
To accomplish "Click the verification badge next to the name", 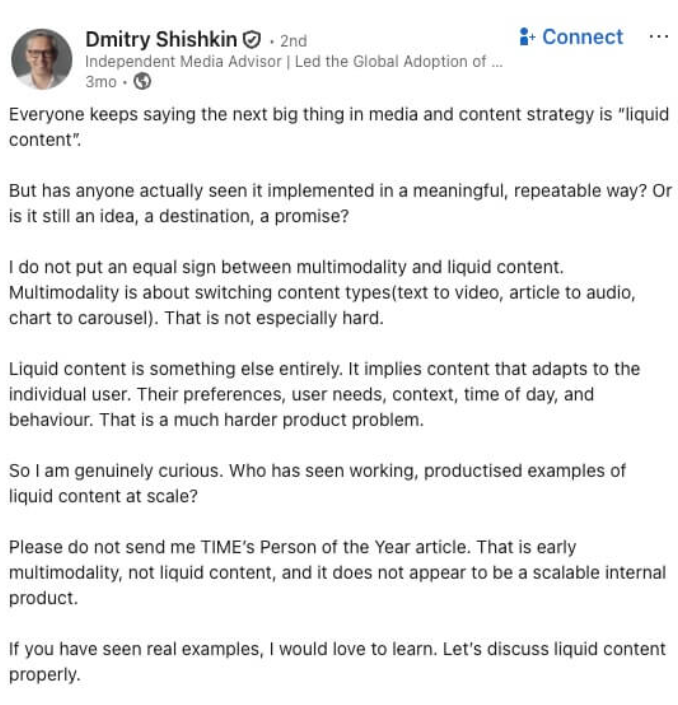I will 252,40.
